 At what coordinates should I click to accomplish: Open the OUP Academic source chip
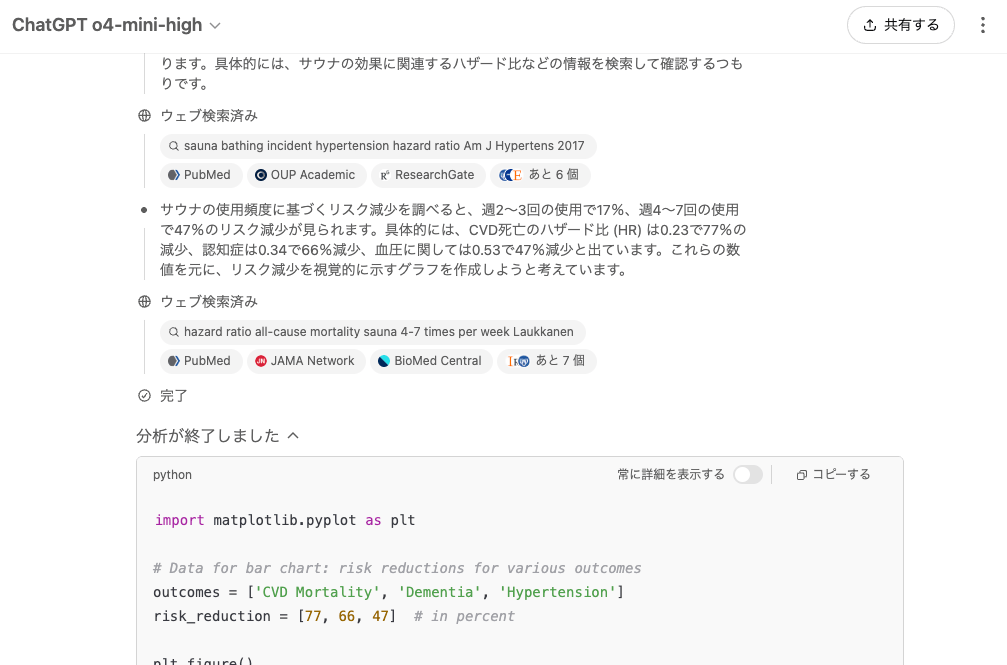pyautogui.click(x=305, y=175)
